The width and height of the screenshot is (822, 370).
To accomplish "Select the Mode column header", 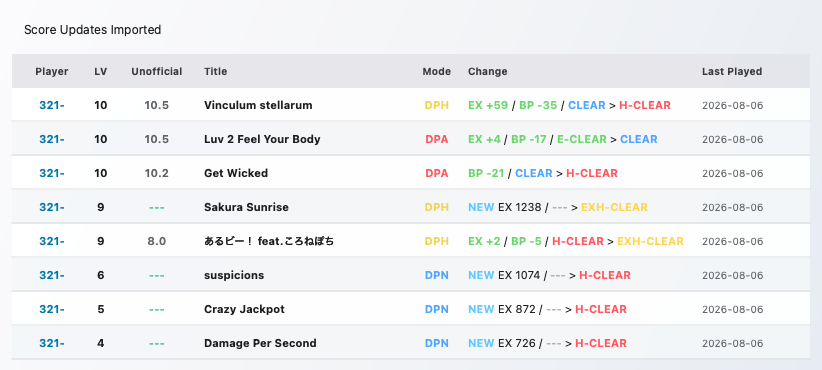I will coord(437,71).
